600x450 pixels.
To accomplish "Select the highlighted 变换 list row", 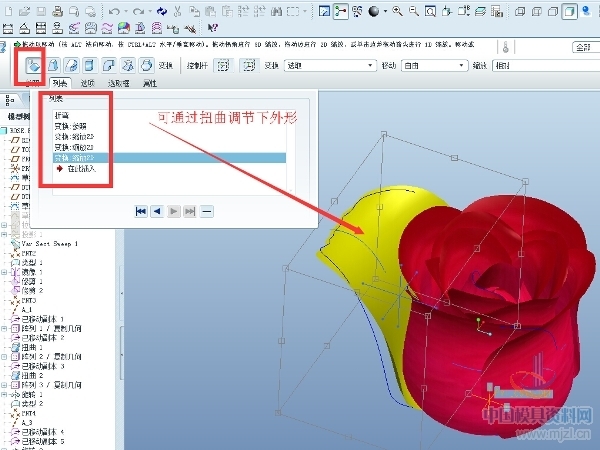I will tap(169, 158).
